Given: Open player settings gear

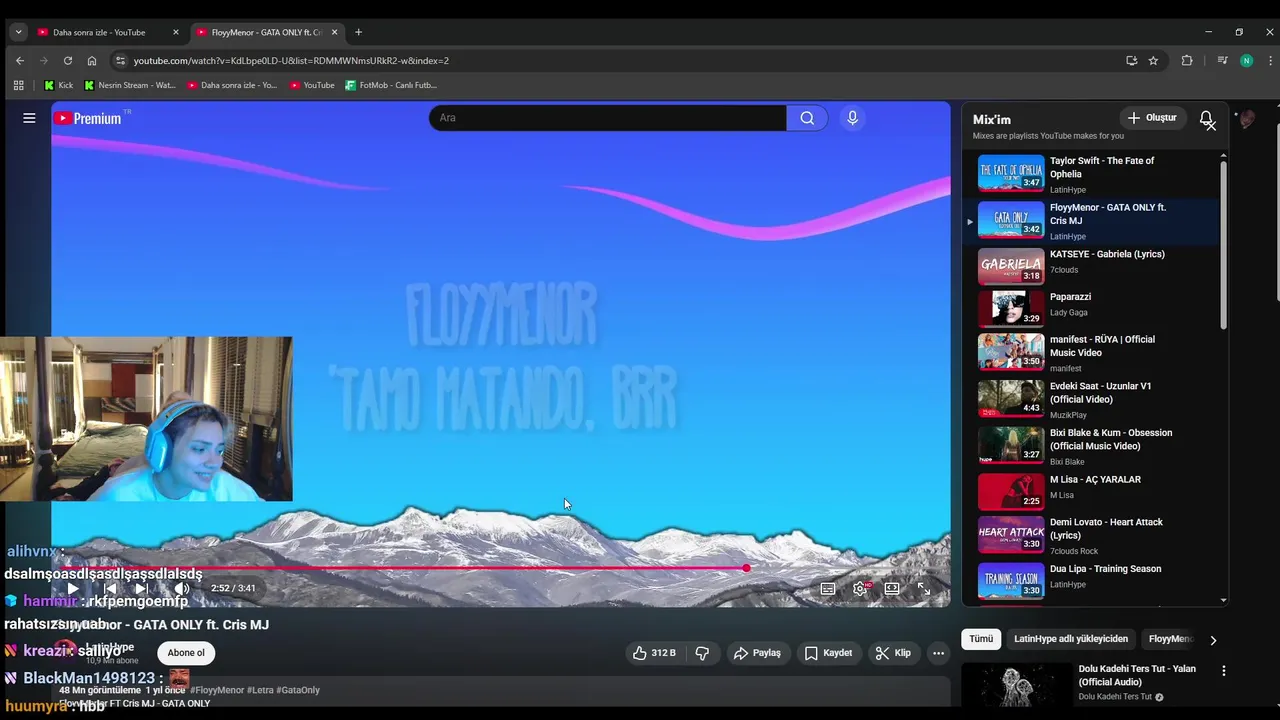Looking at the screenshot, I should click(x=860, y=589).
